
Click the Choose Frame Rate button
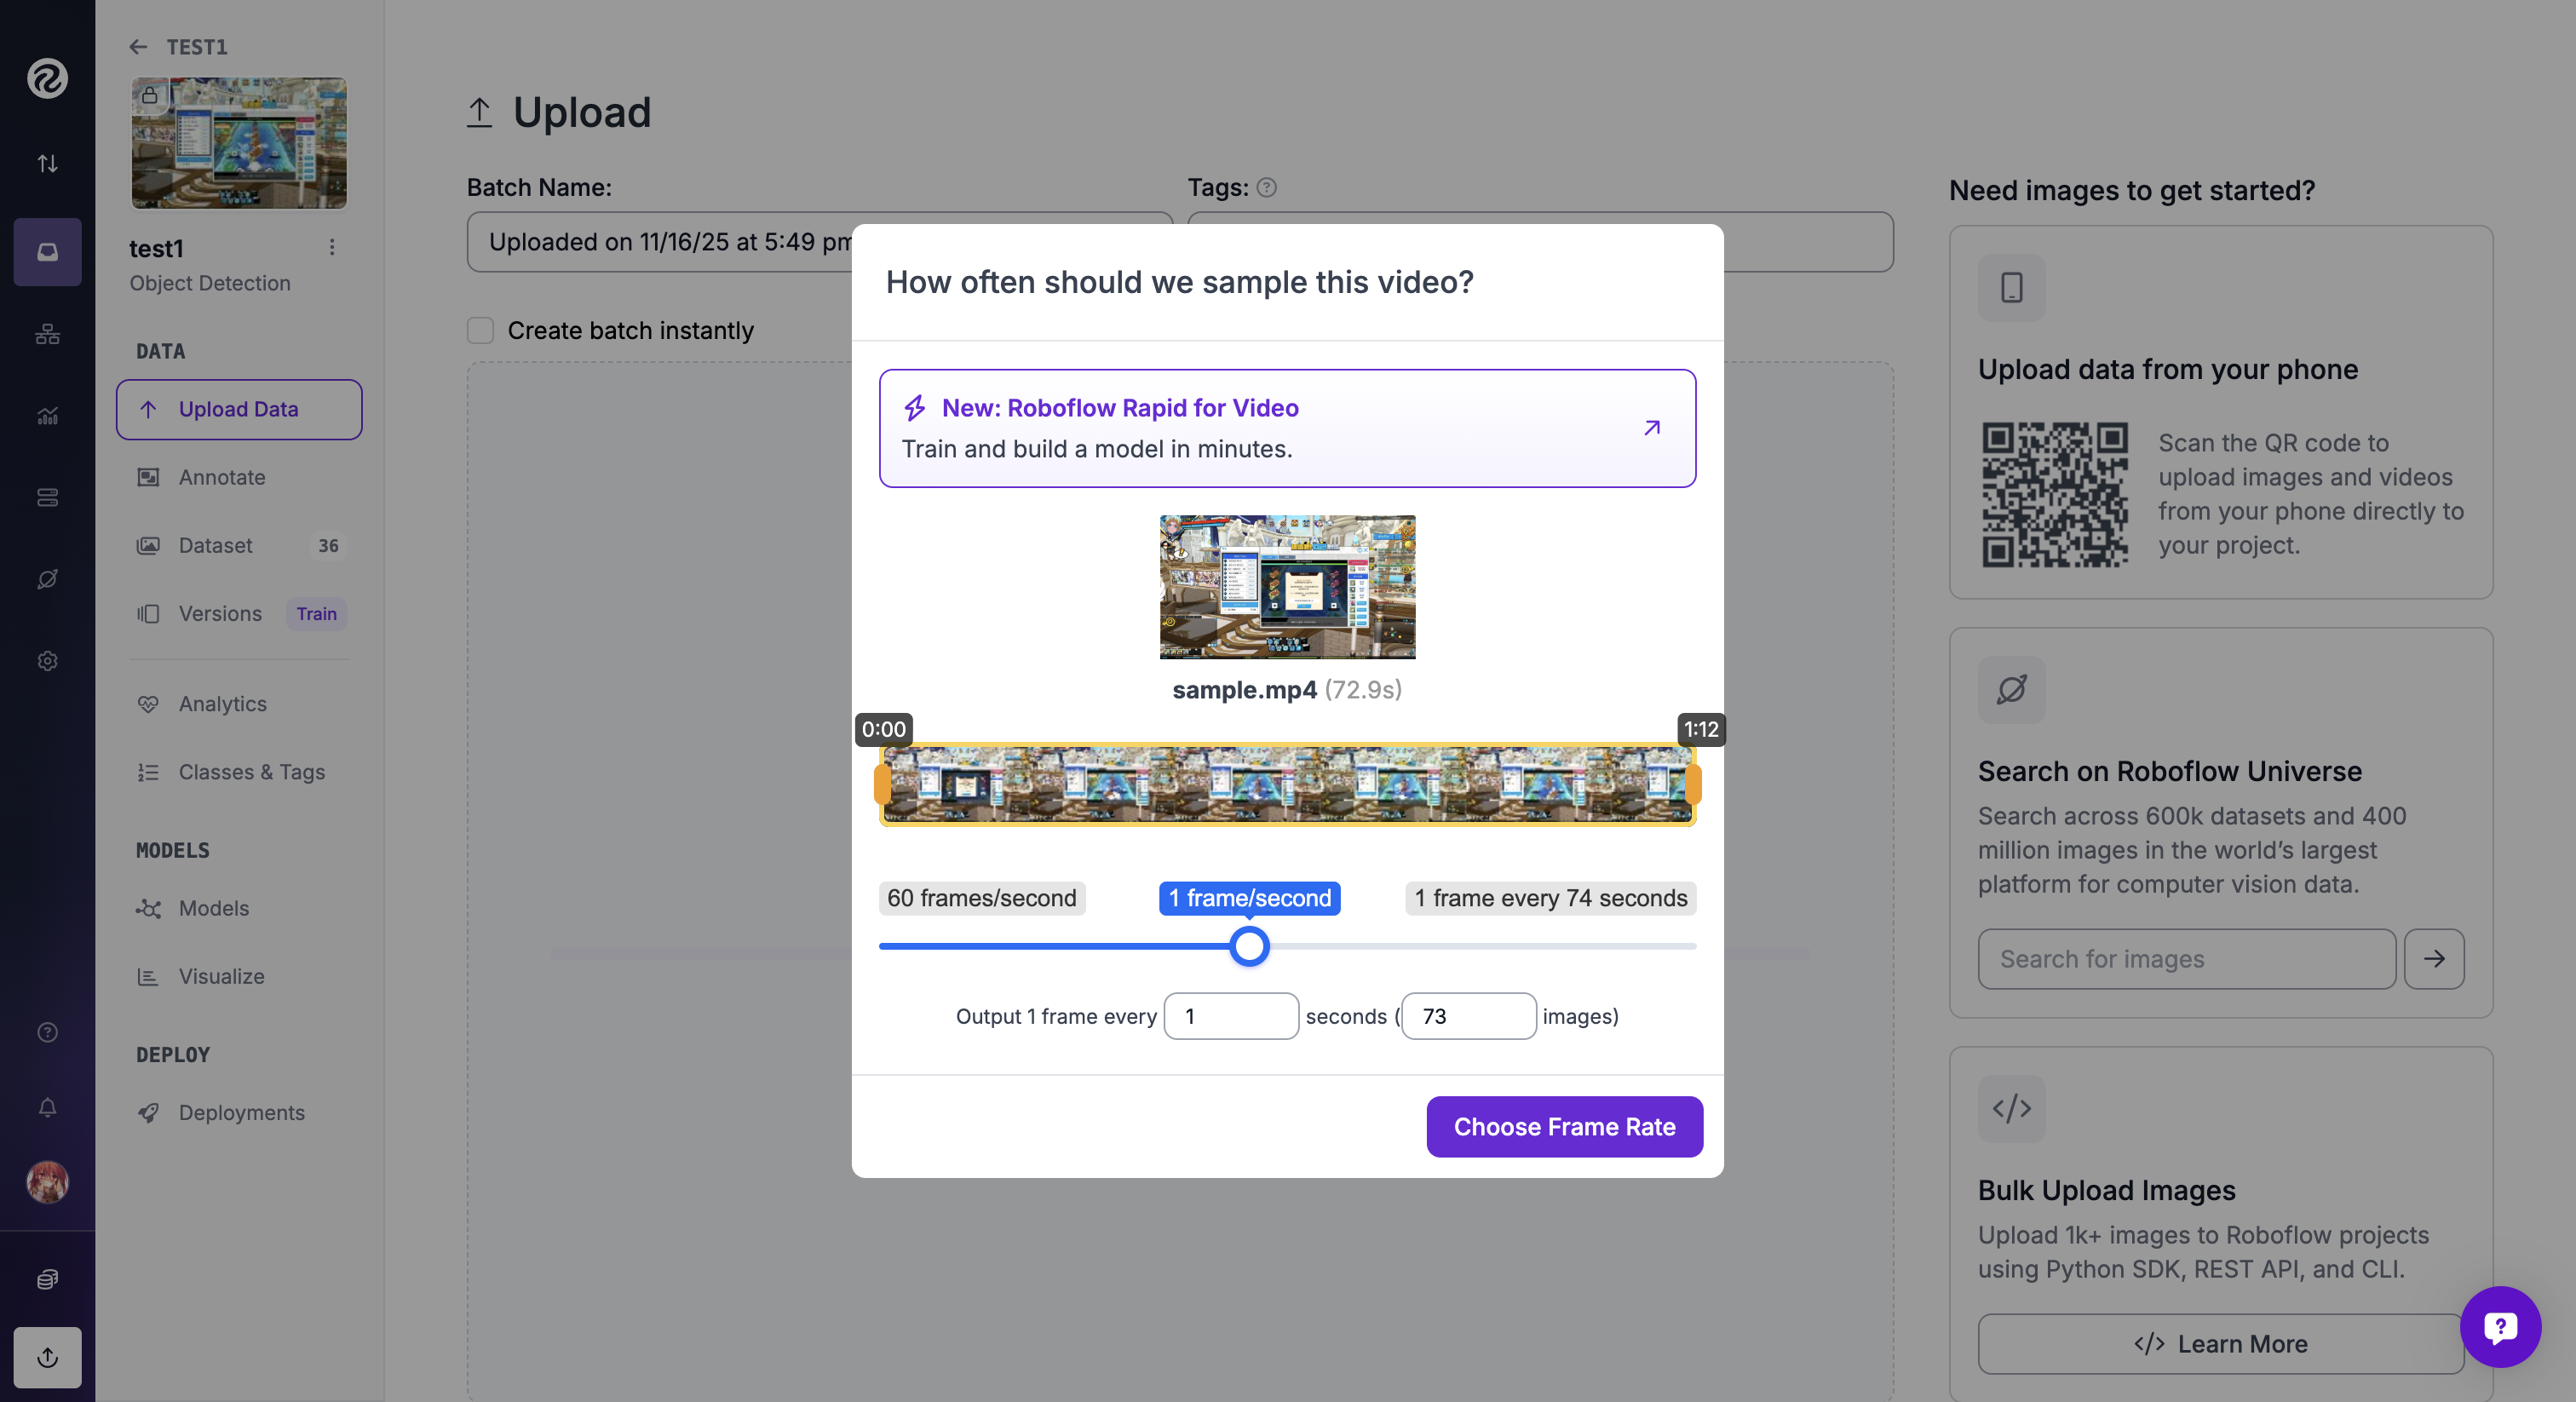[x=1564, y=1127]
